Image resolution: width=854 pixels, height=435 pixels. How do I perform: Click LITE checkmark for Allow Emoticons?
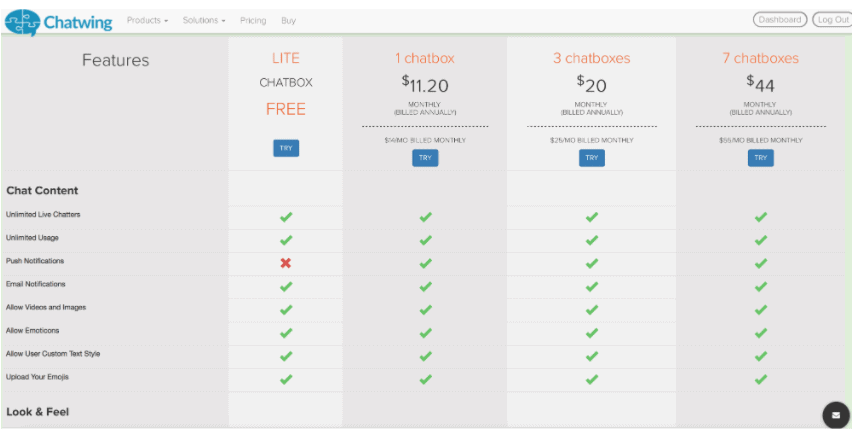[x=286, y=333]
